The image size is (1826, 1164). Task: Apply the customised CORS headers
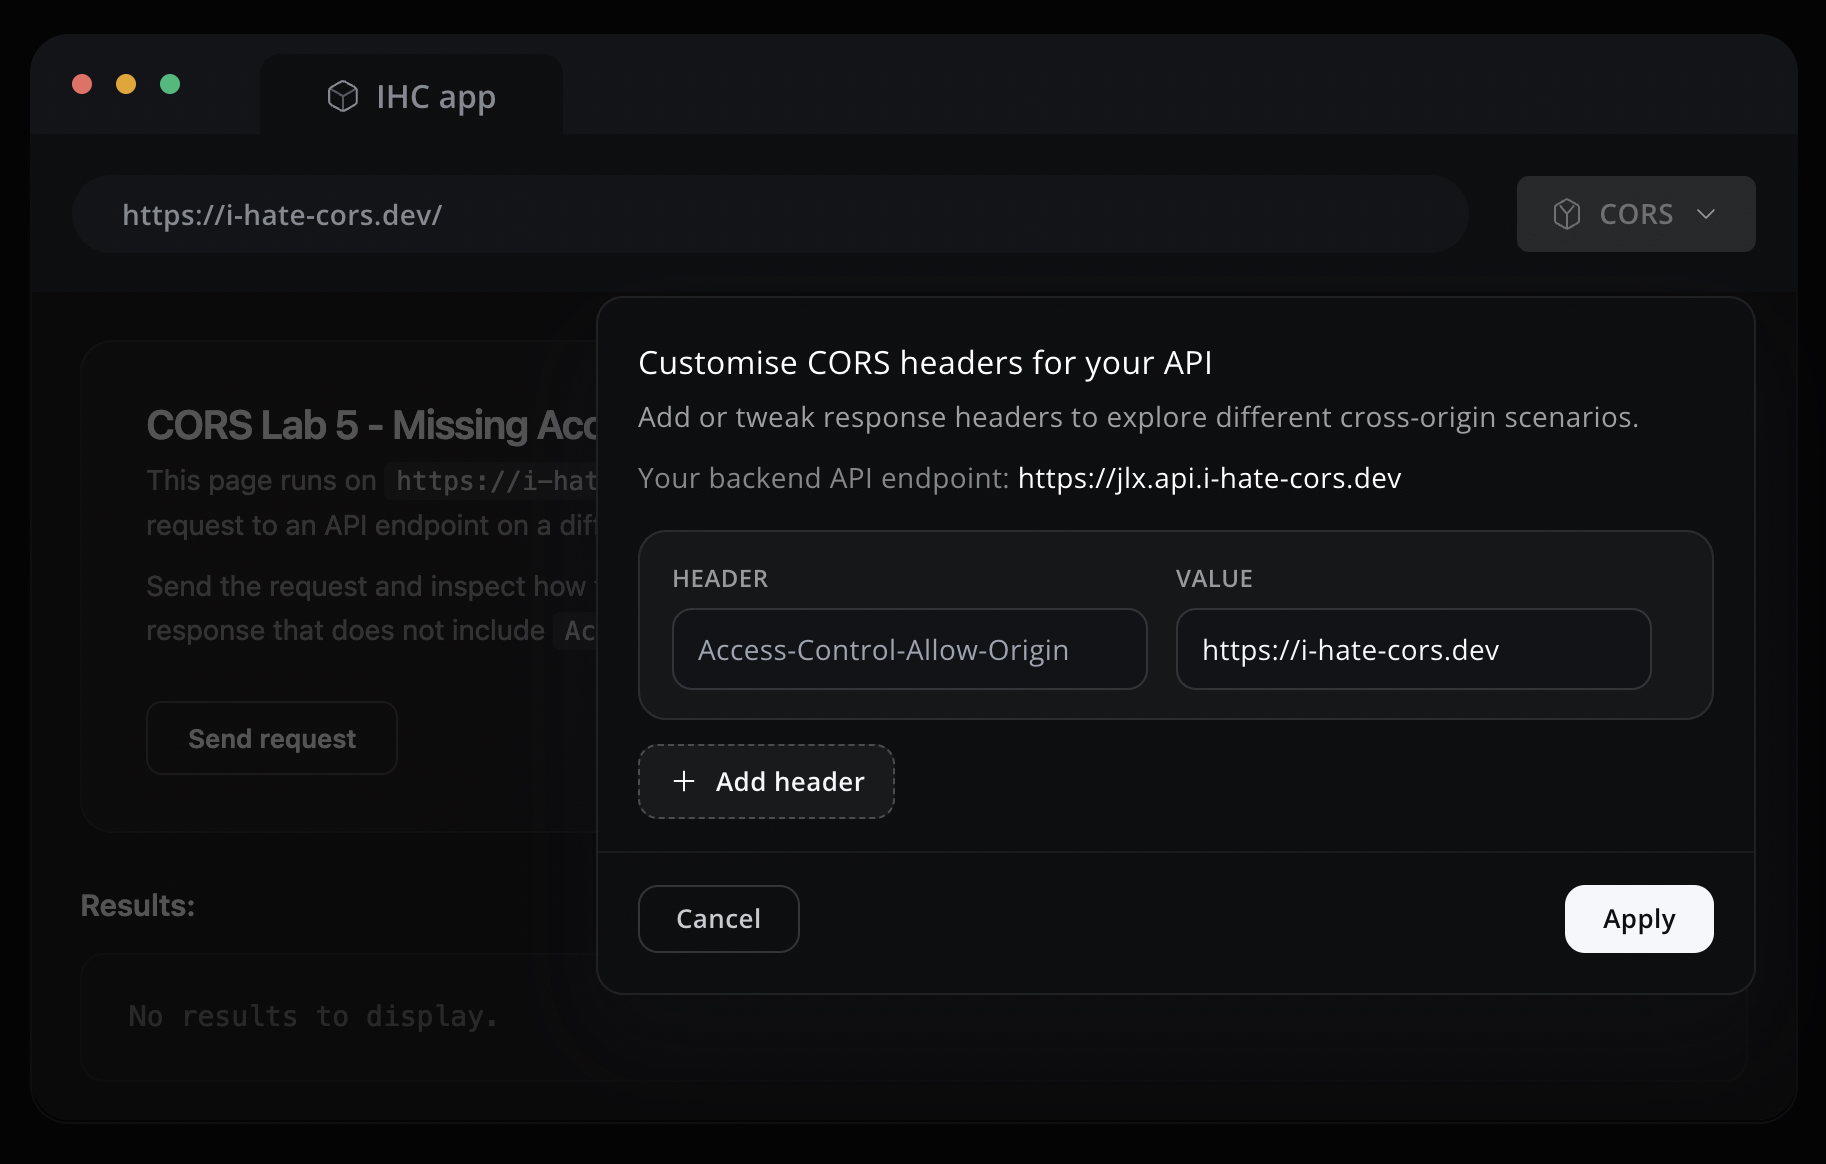pos(1638,918)
